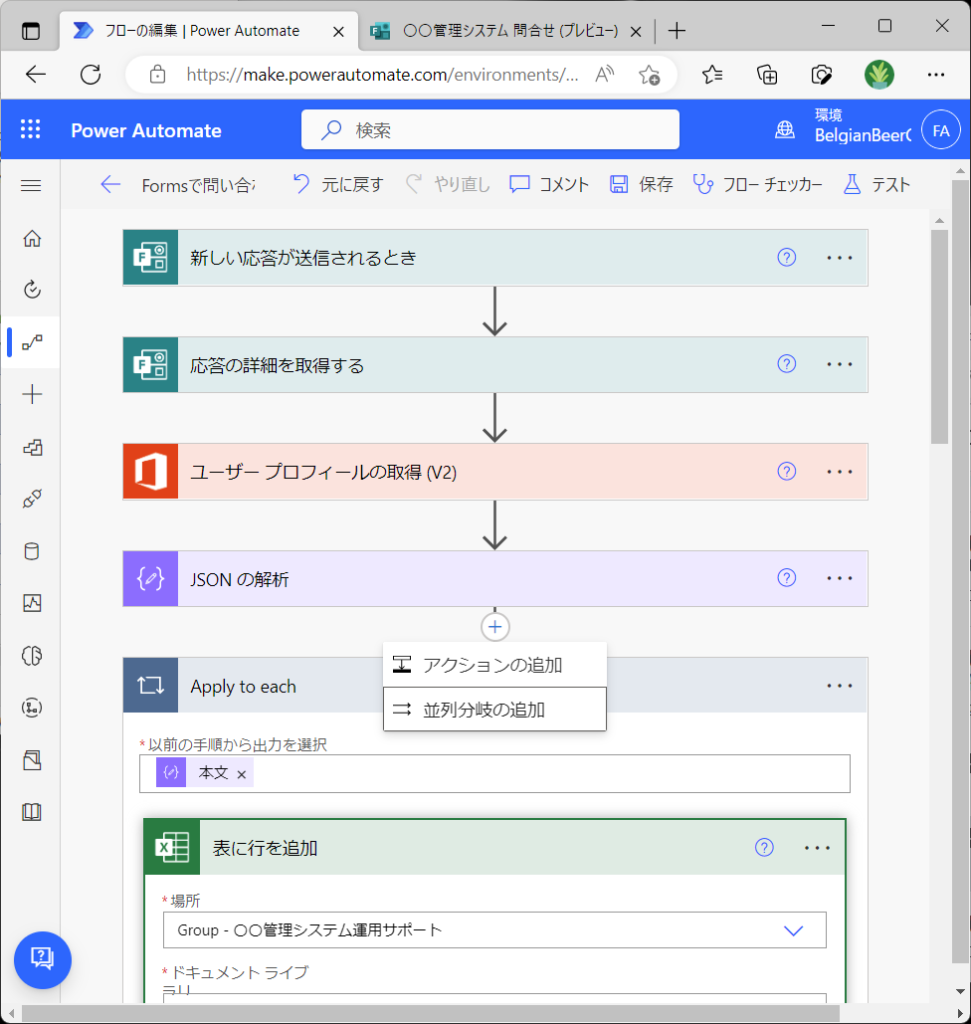Select アクションの追加 from the popup menu
This screenshot has height=1024, width=971.
click(495, 665)
